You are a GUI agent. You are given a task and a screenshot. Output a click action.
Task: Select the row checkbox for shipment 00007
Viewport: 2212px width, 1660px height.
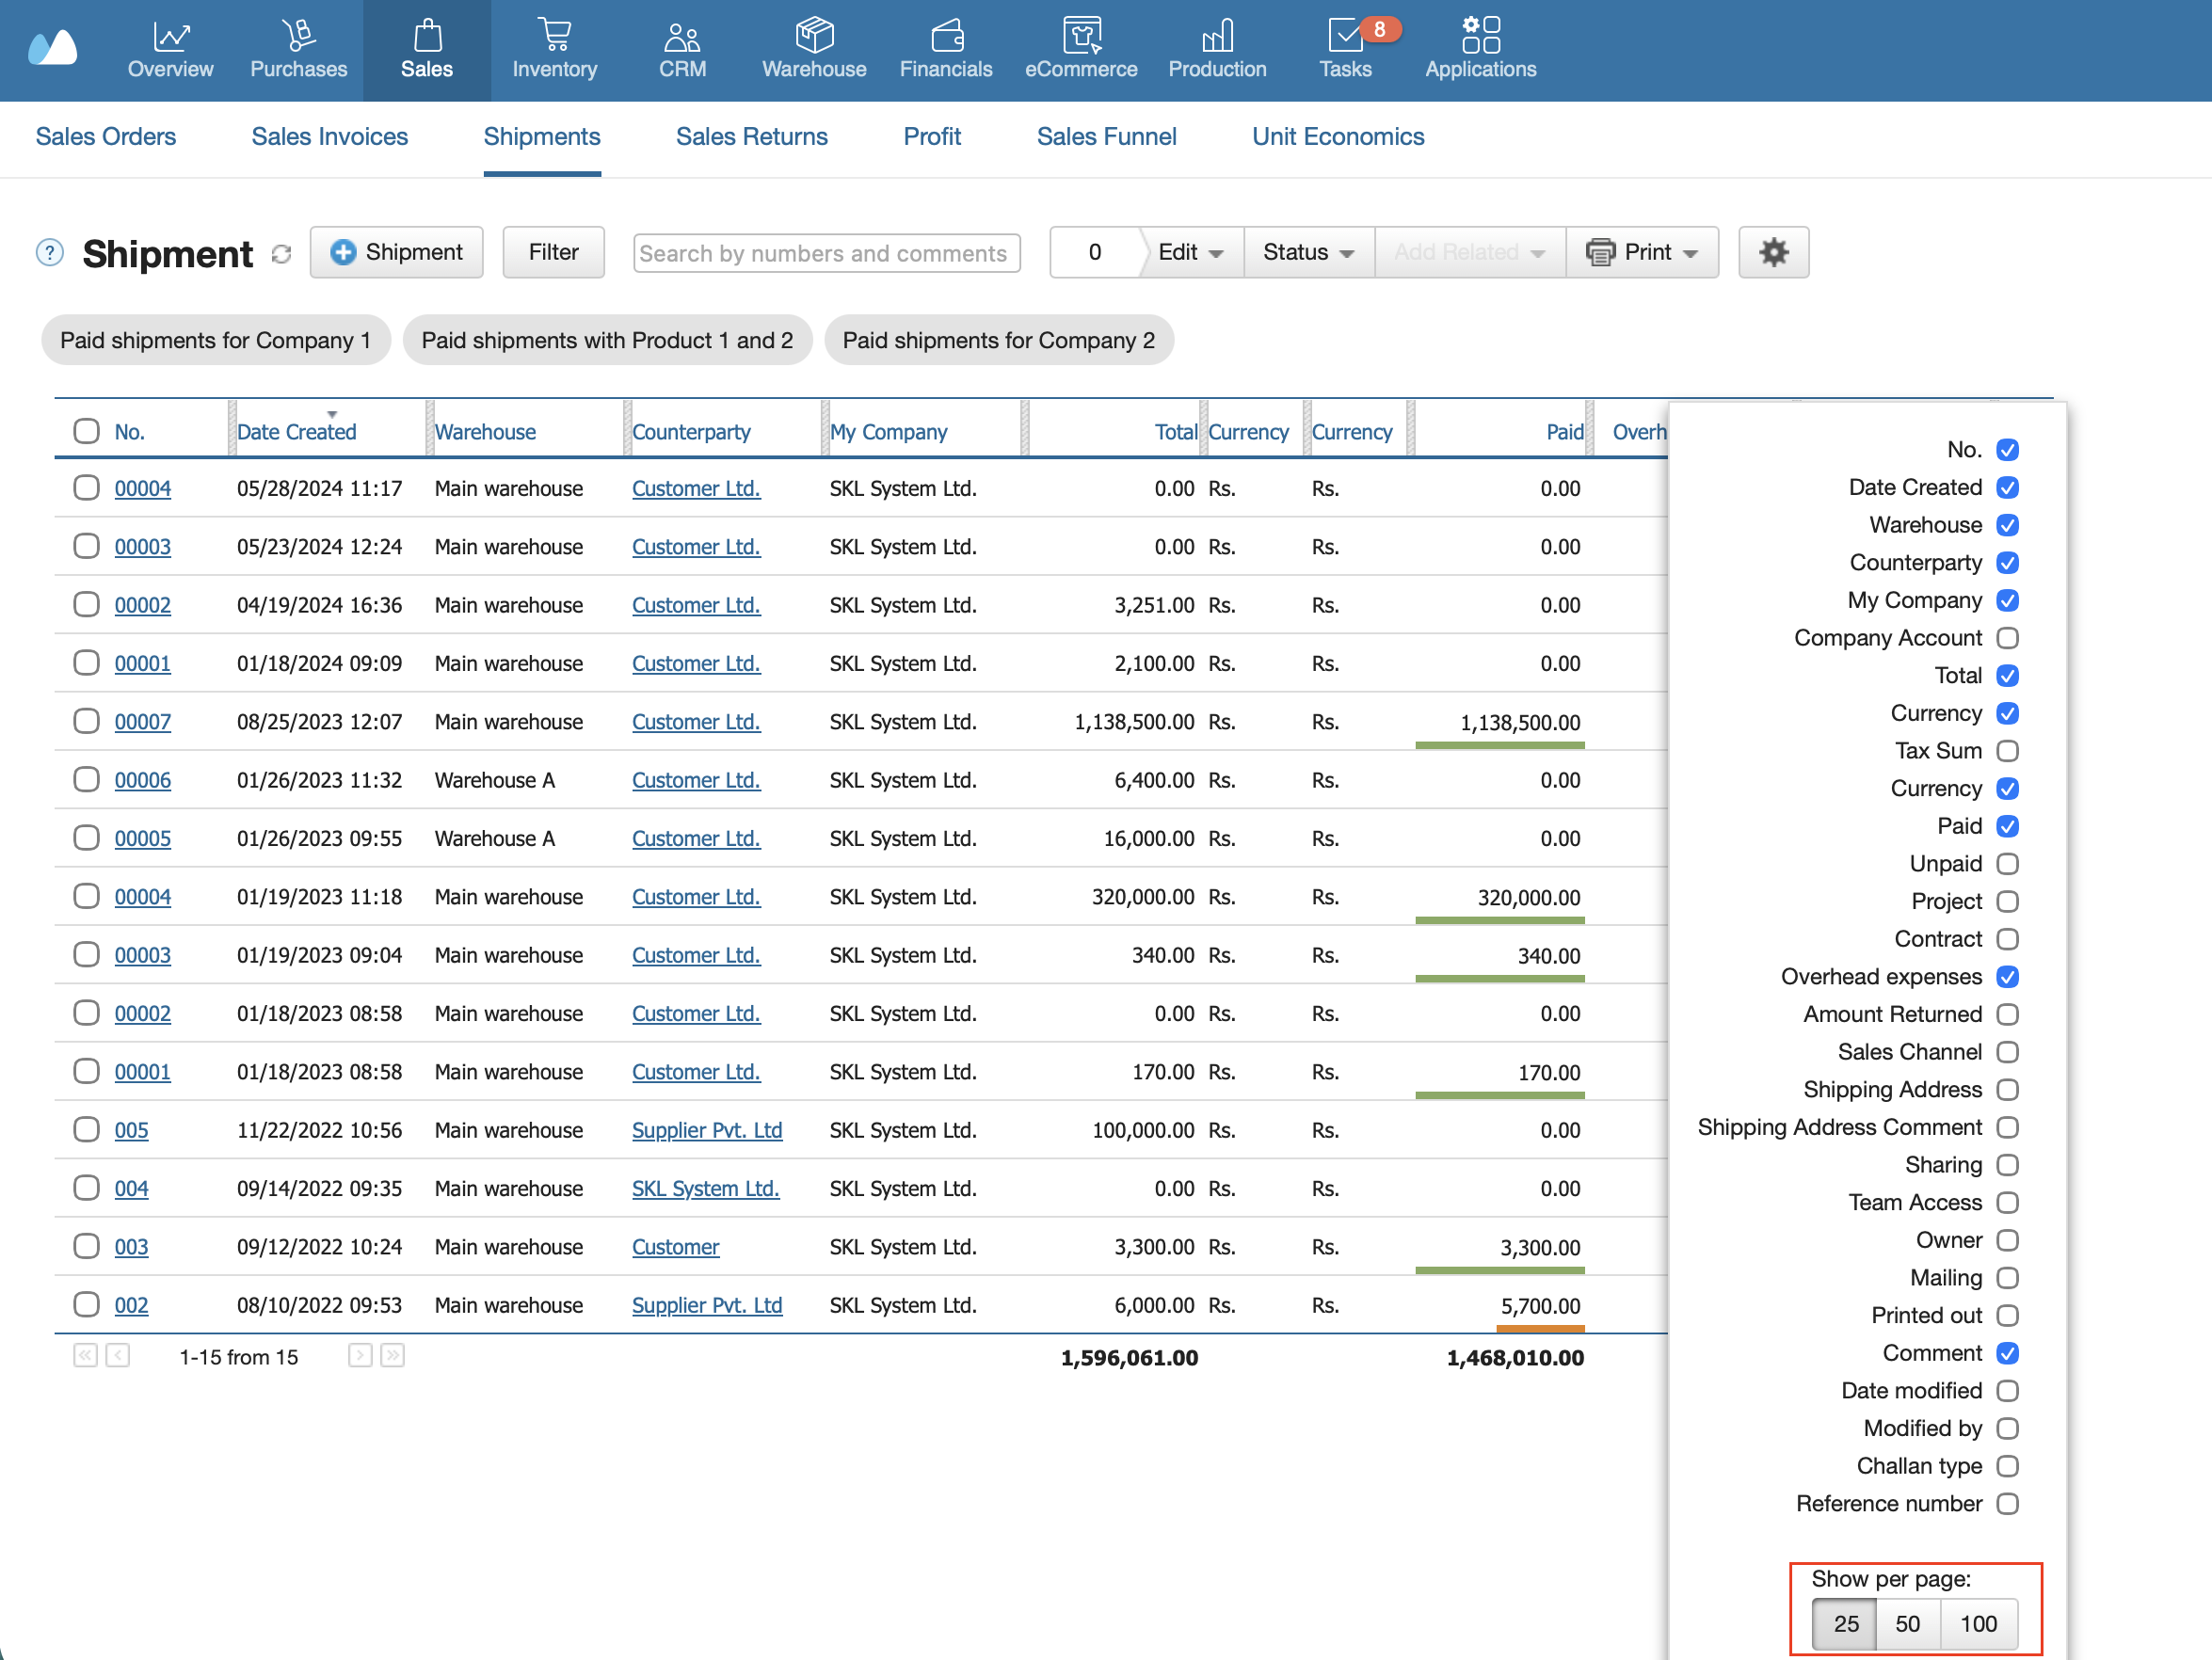(x=87, y=721)
